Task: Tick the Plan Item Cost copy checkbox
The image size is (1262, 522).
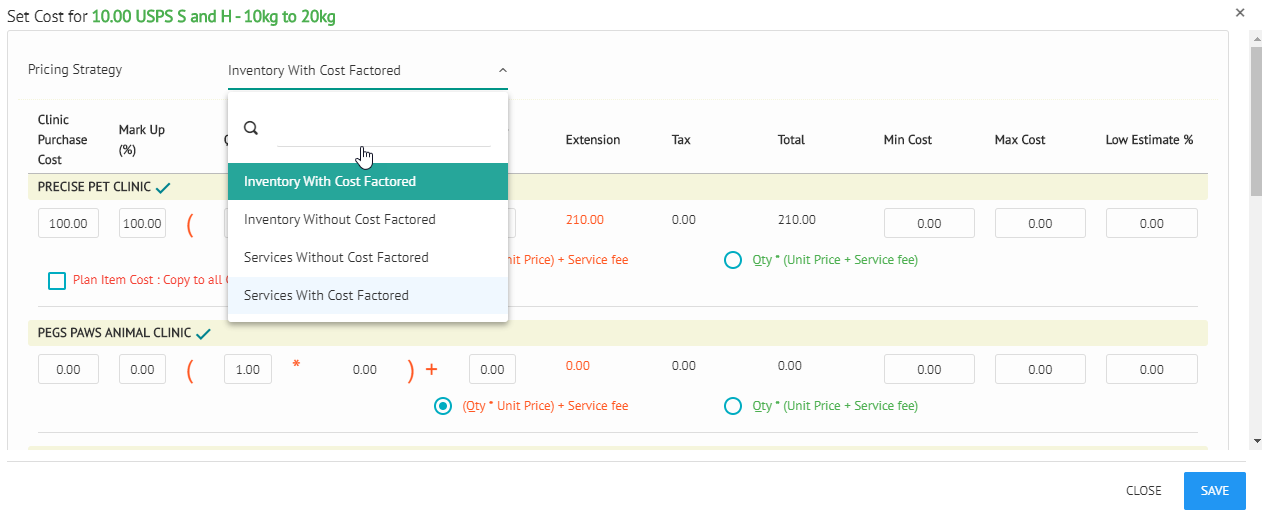Action: tap(57, 280)
